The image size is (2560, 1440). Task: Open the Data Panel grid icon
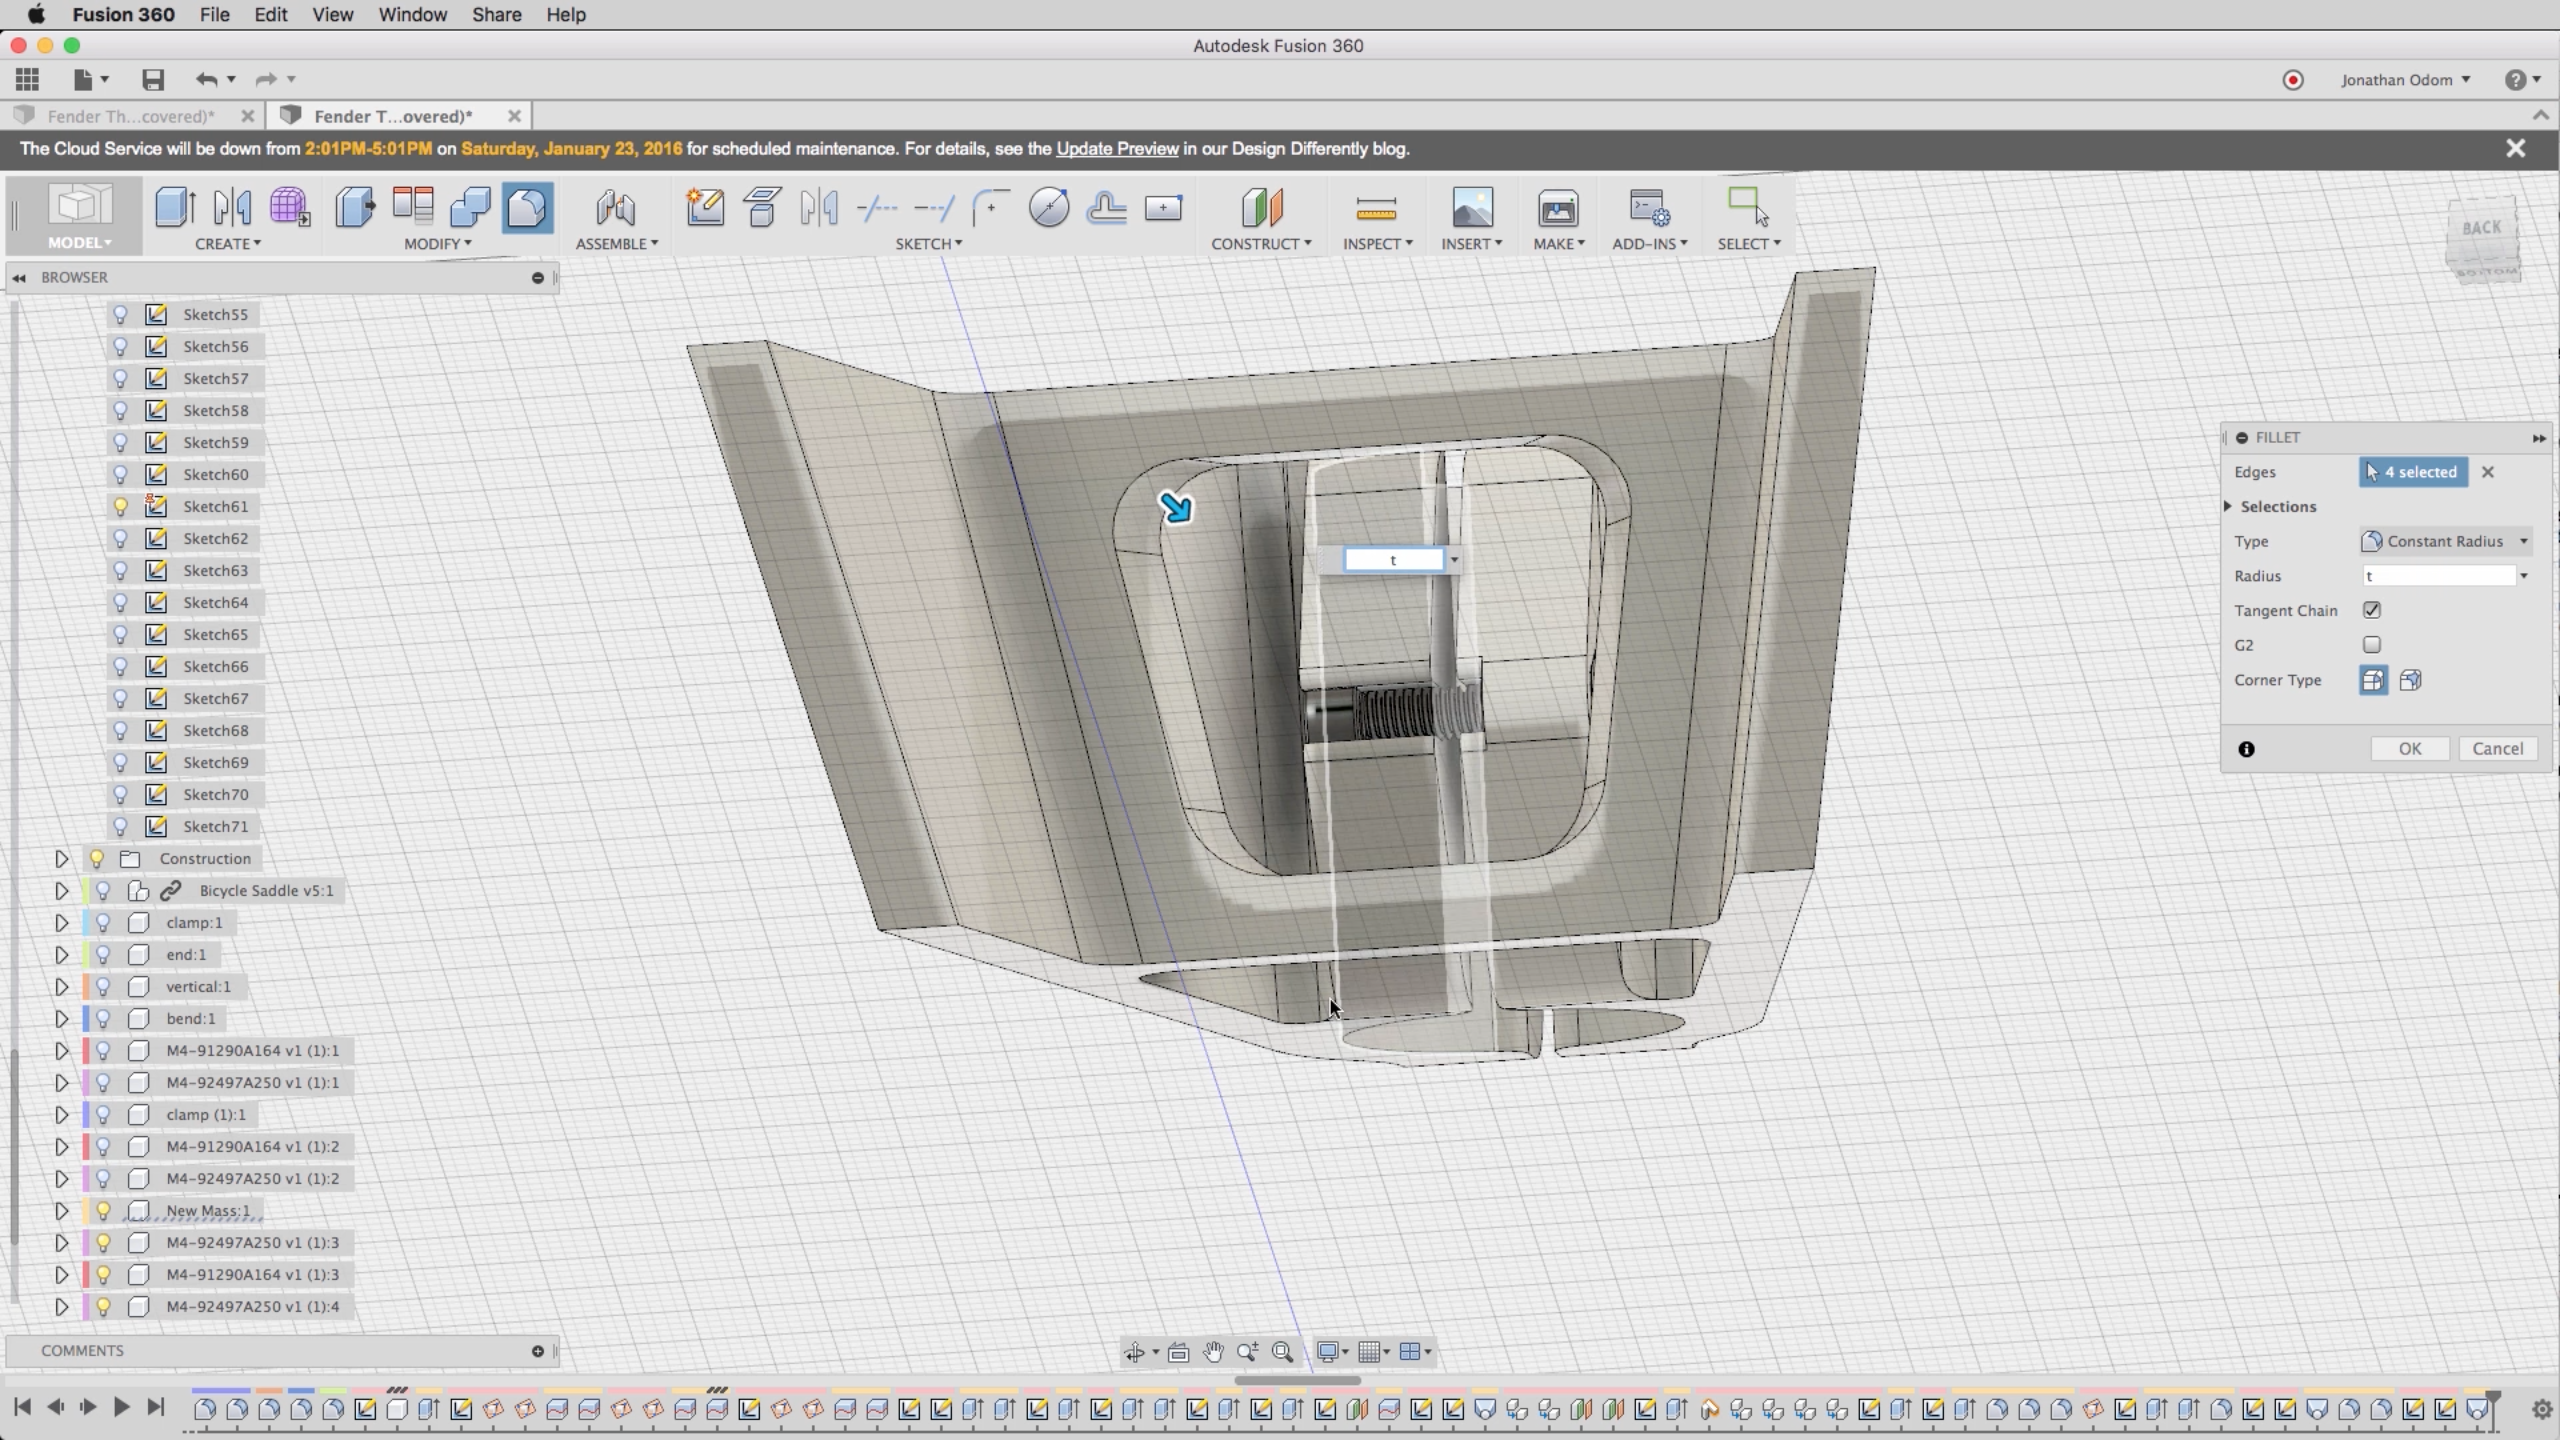coord(27,80)
